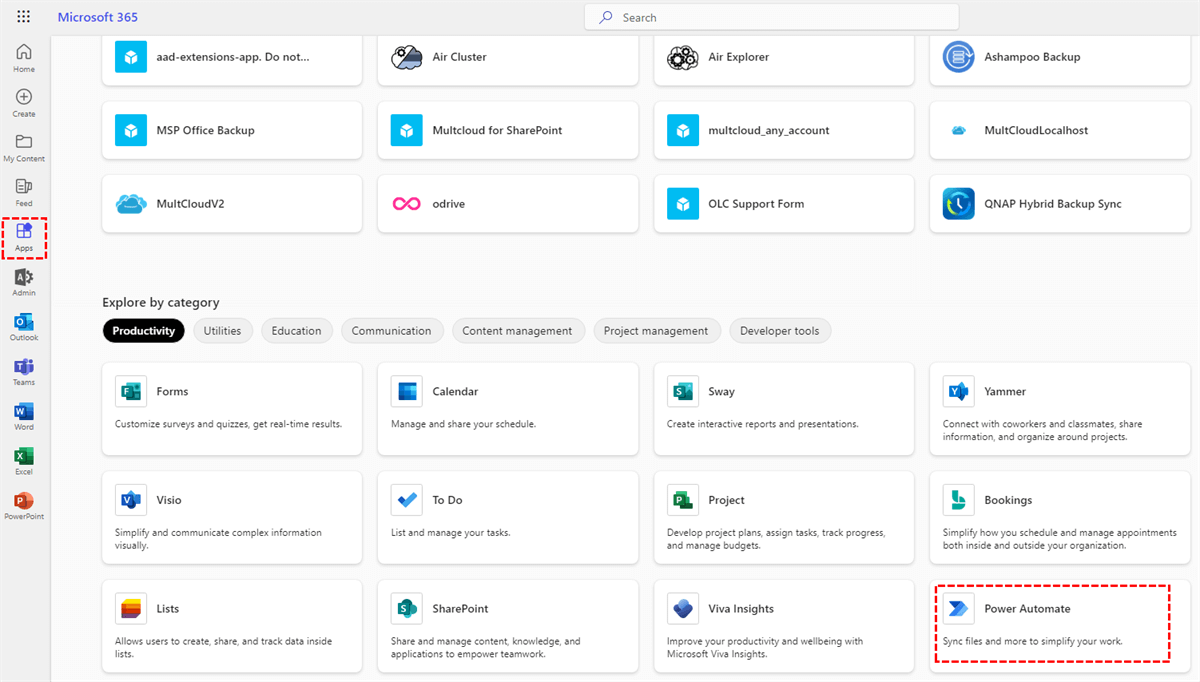Launch PowerPoint from the sidebar

click(24, 506)
